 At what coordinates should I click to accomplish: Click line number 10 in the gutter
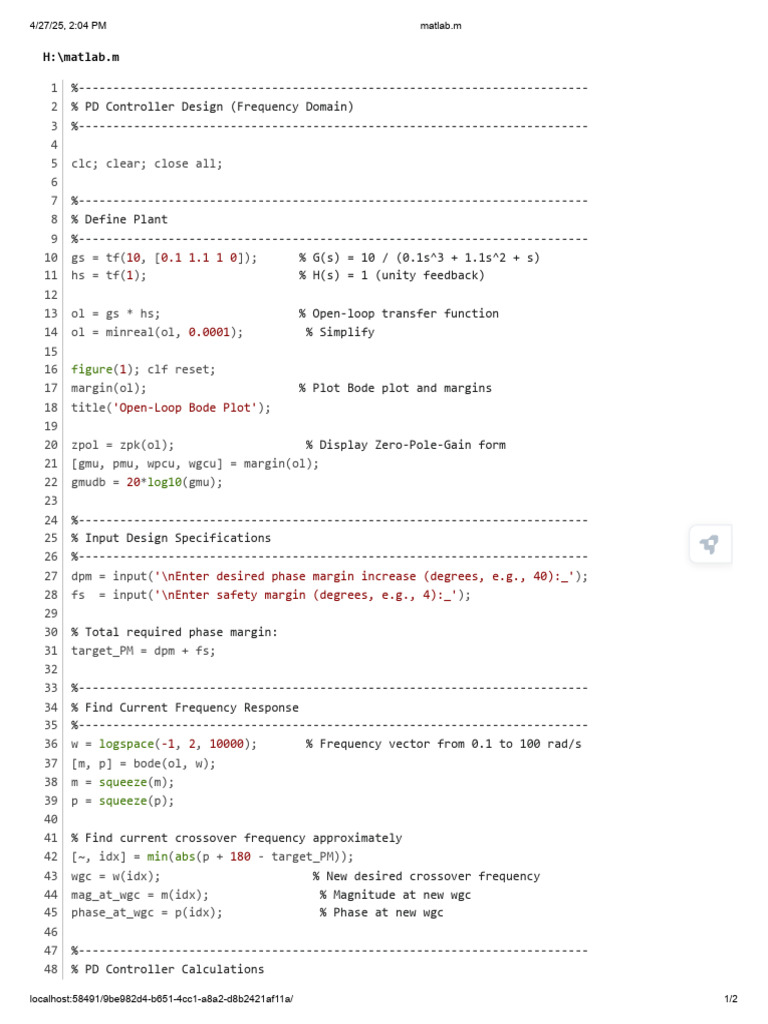(x=51, y=257)
